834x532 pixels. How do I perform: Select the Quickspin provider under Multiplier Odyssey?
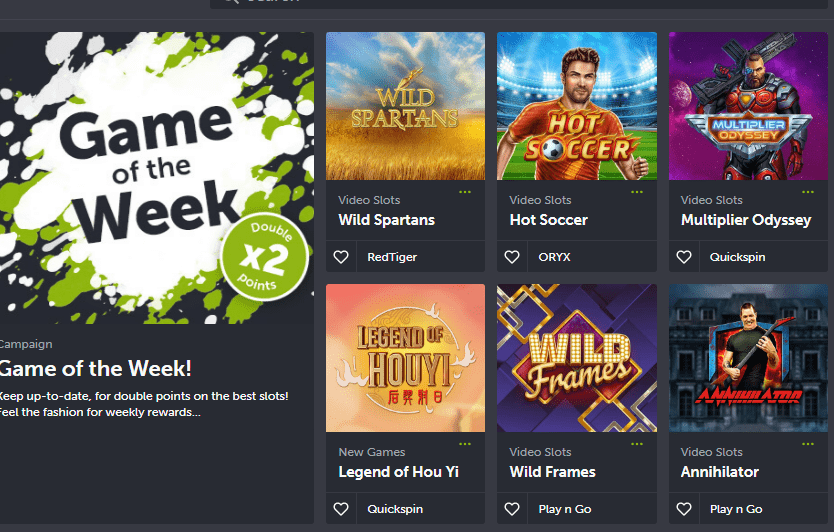[x=737, y=257]
